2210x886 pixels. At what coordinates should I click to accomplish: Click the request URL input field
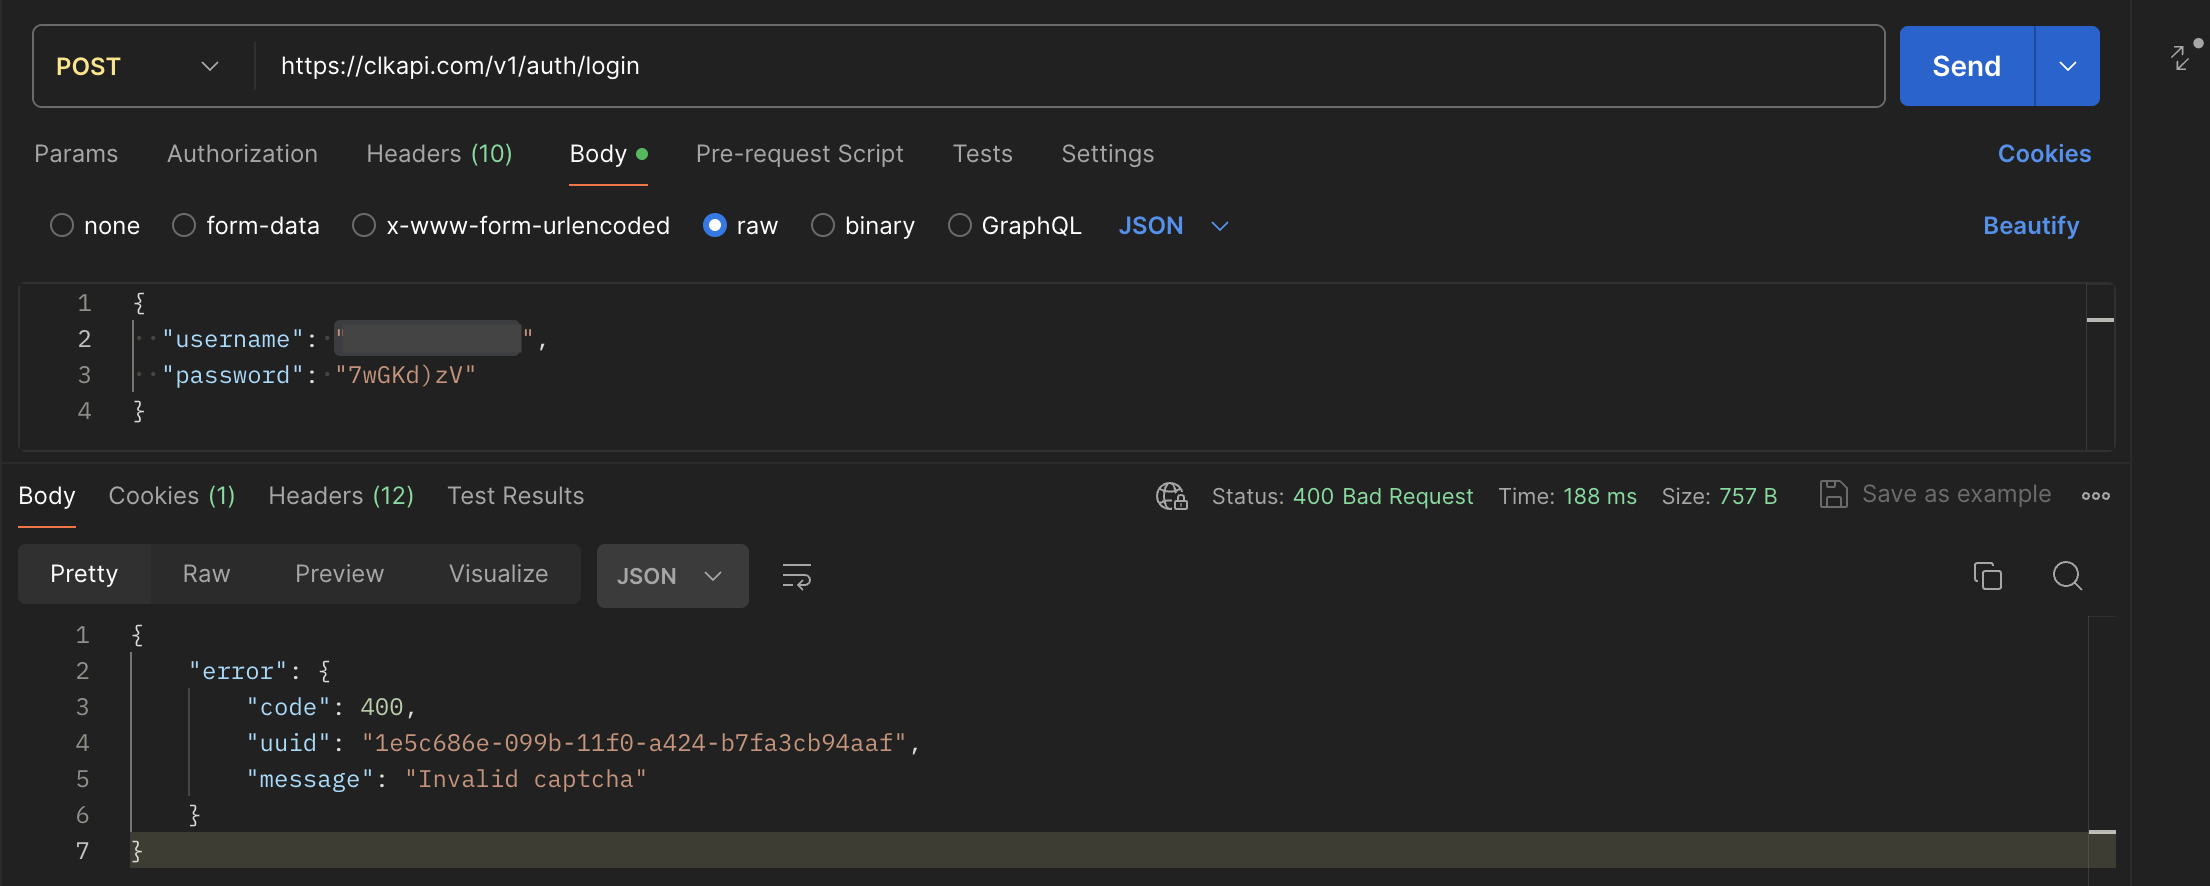click(x=1068, y=66)
